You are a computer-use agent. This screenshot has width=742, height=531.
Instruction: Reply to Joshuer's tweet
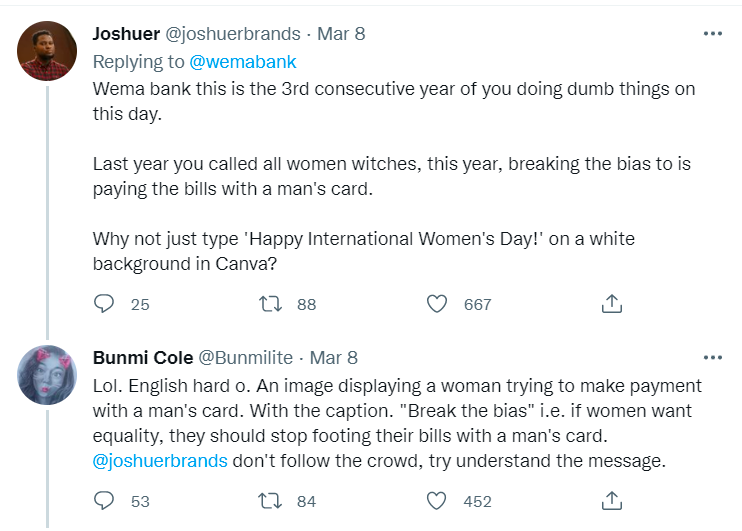click(x=105, y=303)
